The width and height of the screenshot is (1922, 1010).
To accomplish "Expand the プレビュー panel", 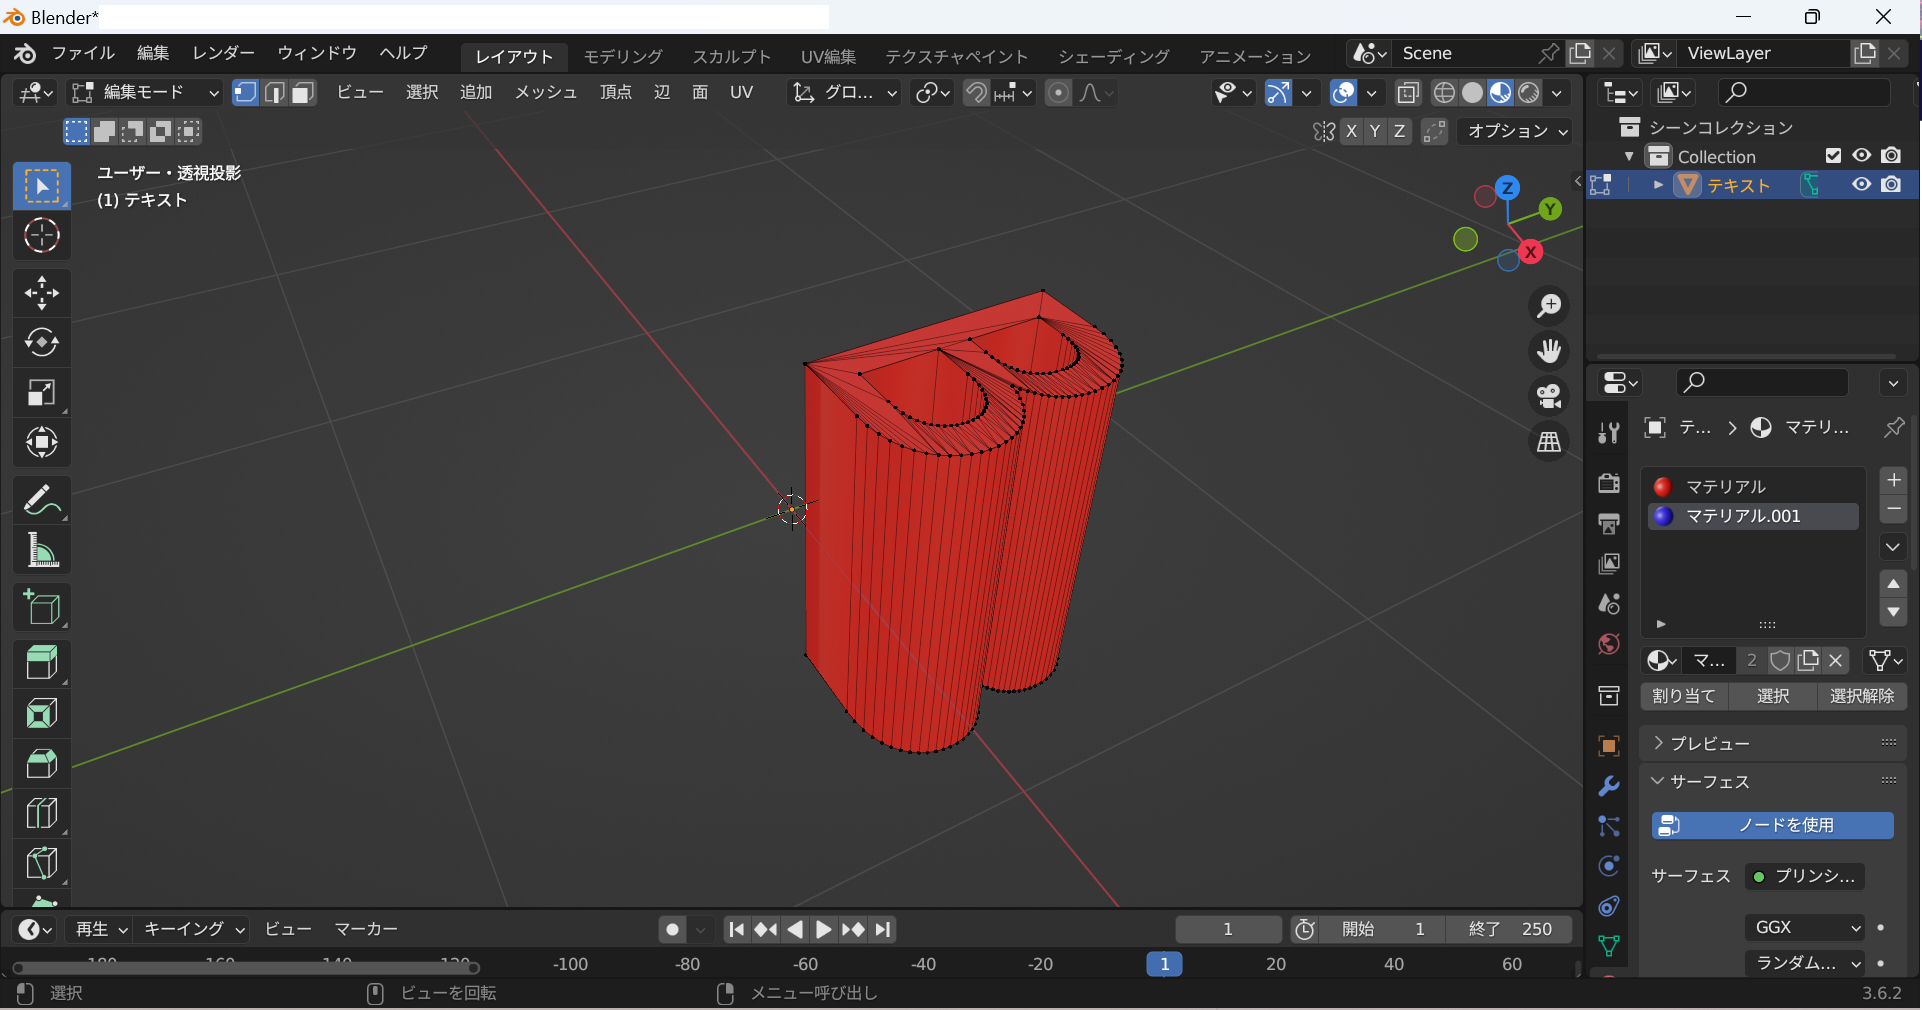I will click(1710, 743).
